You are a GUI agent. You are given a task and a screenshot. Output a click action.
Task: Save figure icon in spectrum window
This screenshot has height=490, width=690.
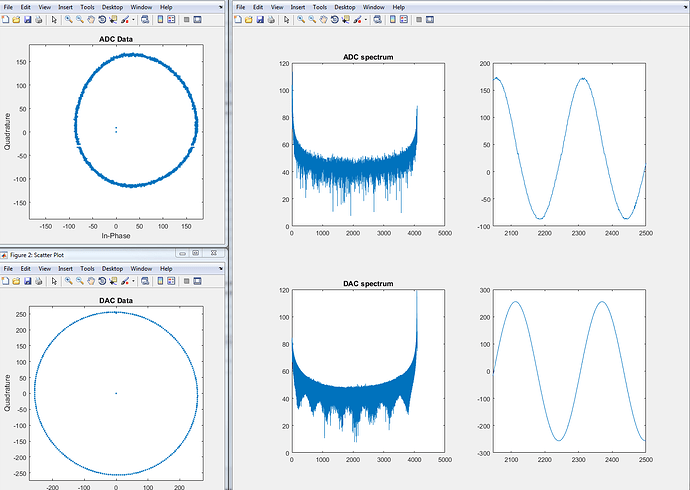point(260,20)
